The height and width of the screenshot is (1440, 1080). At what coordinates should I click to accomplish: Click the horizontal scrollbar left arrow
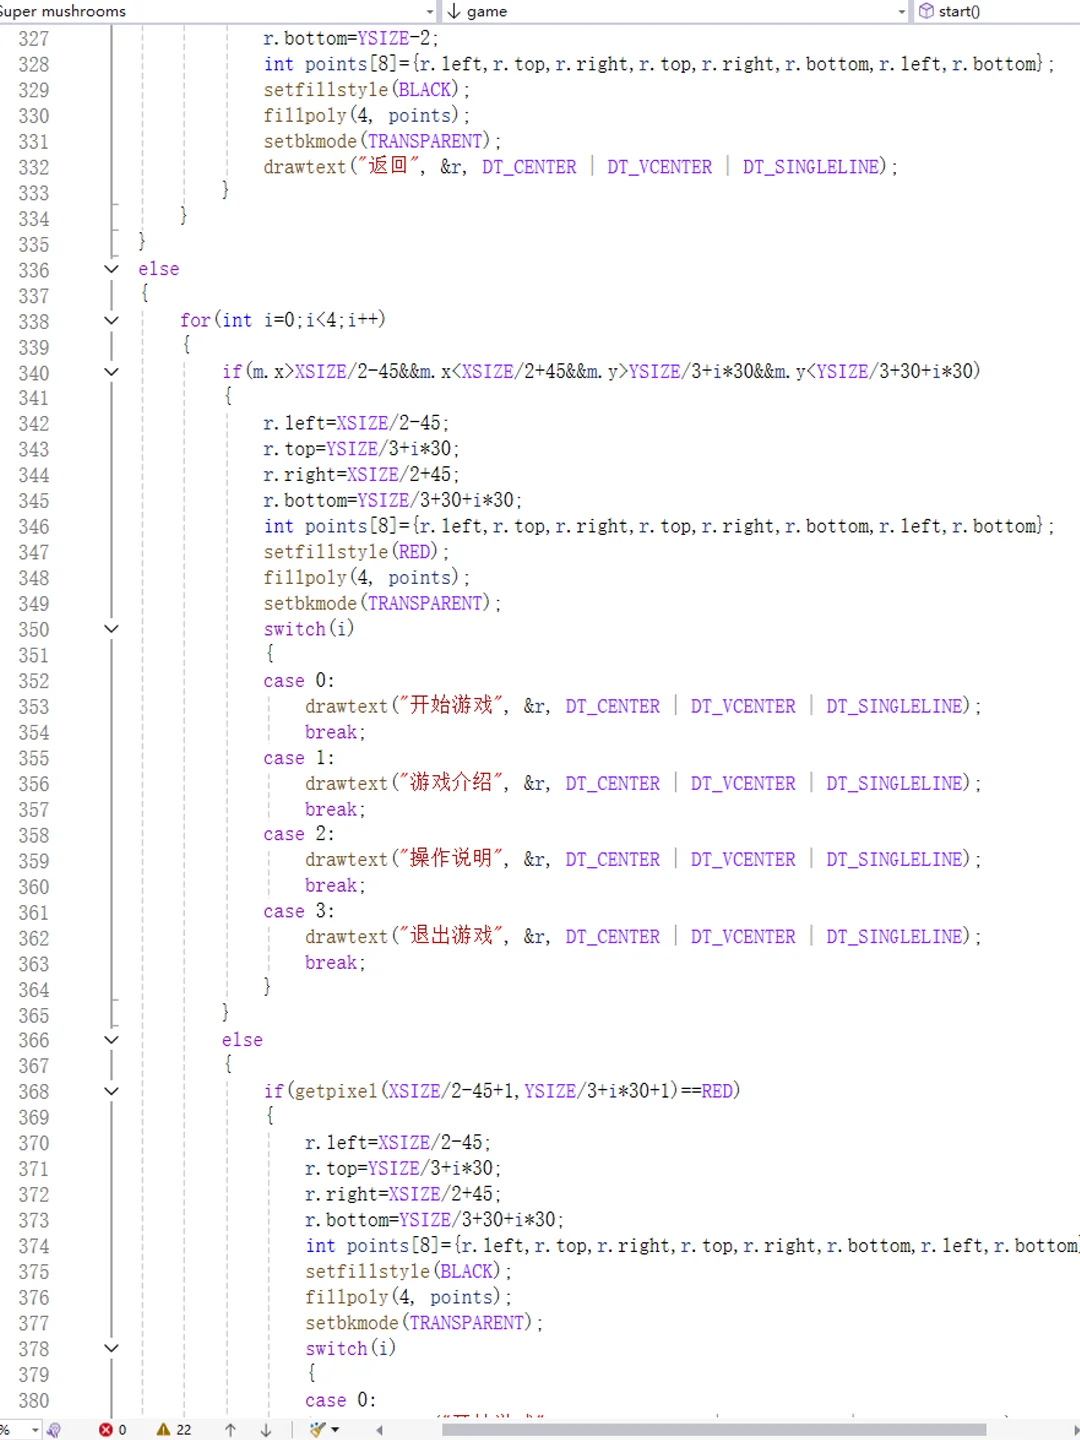pos(380,1430)
